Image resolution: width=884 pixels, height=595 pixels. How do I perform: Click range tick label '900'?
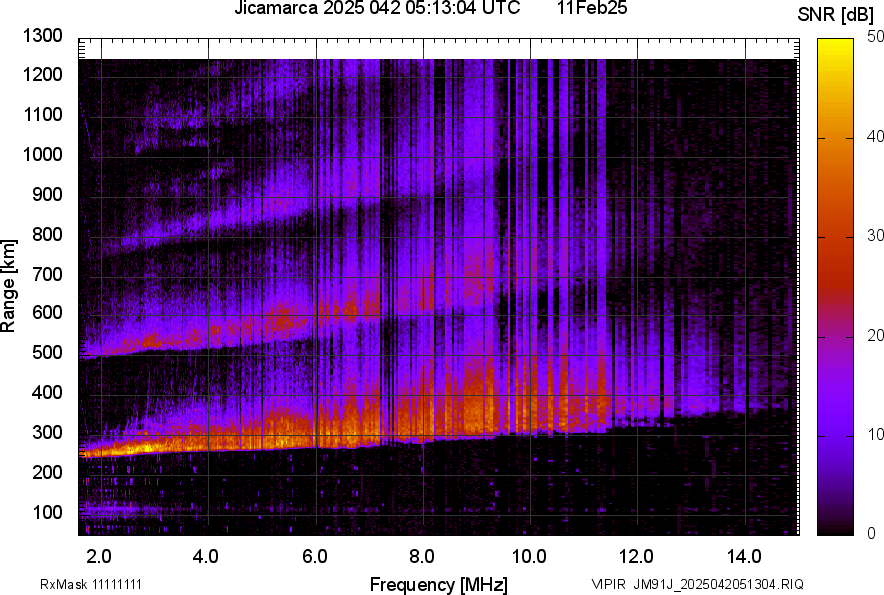pyautogui.click(x=47, y=194)
